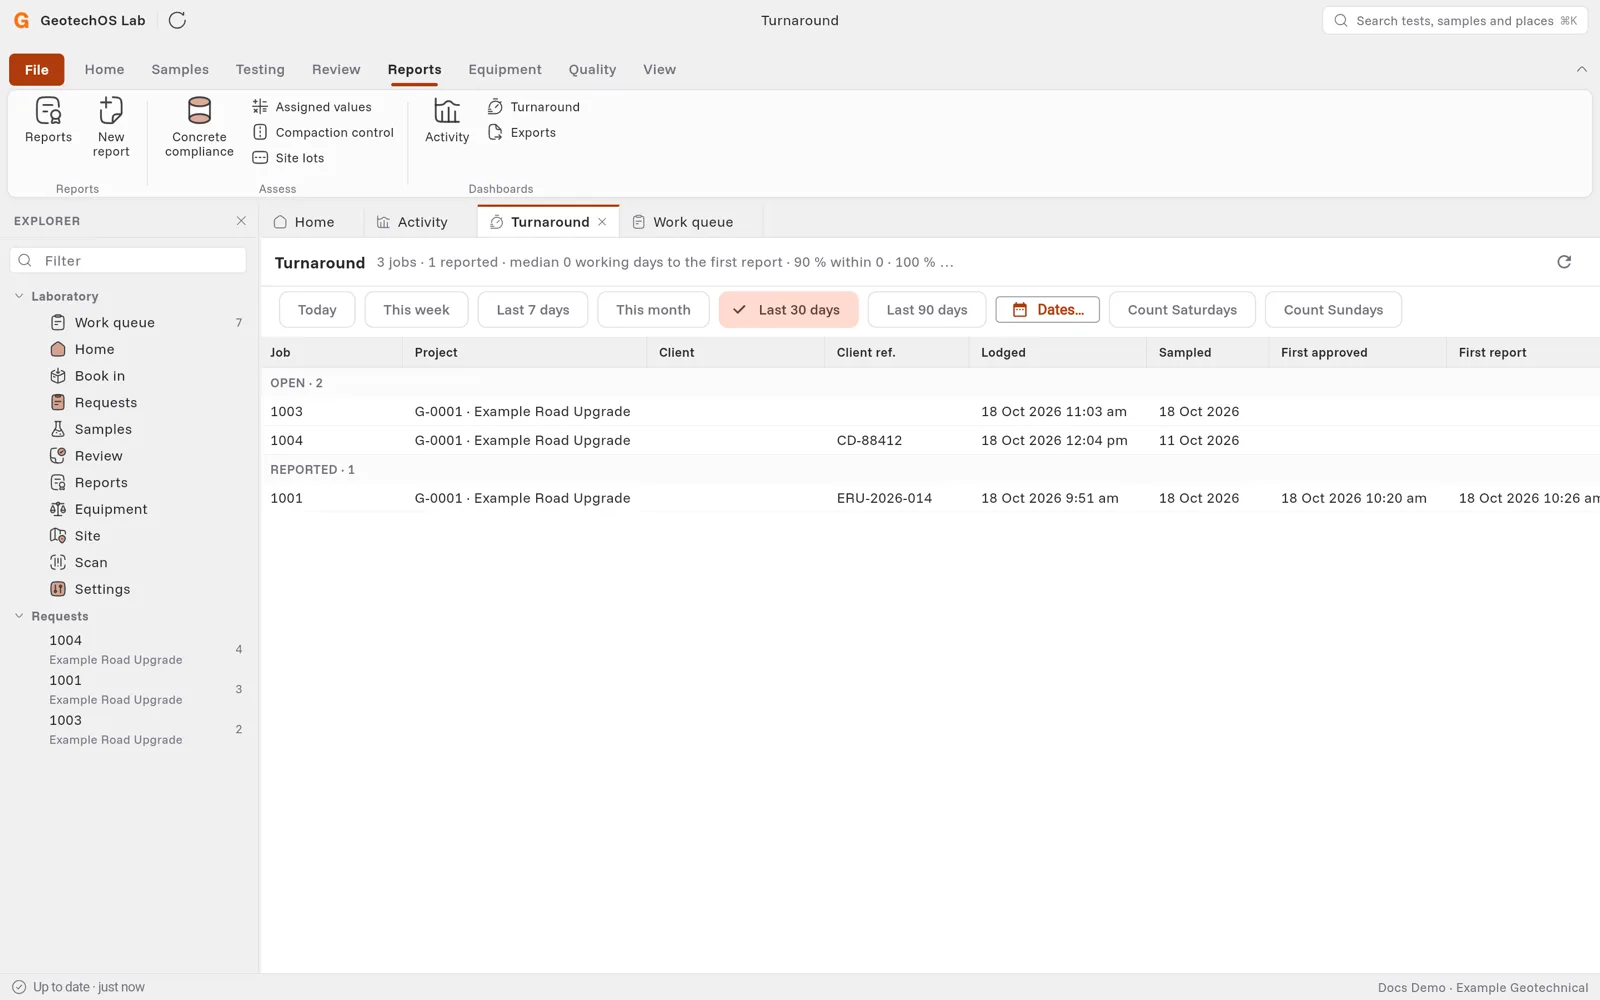The image size is (1600, 1000).
Task: Toggle the Last 90 days filter
Action: (927, 310)
